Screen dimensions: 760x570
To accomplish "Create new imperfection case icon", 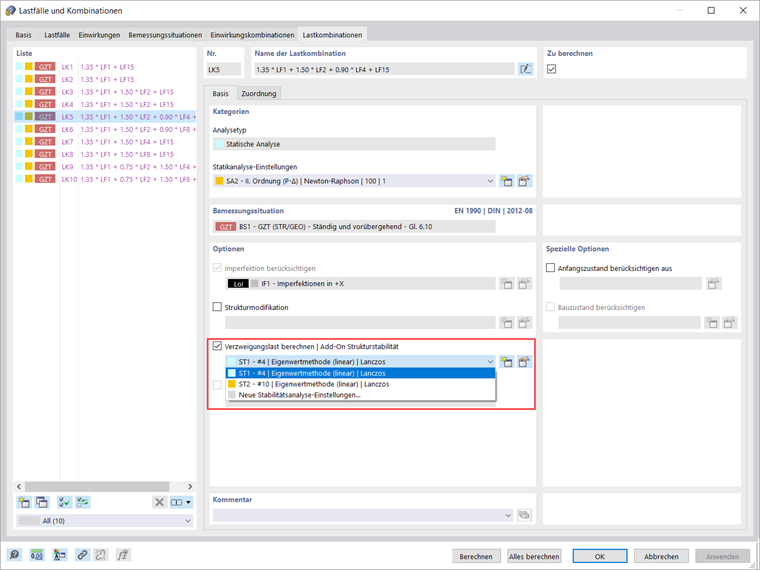I will pyautogui.click(x=507, y=284).
